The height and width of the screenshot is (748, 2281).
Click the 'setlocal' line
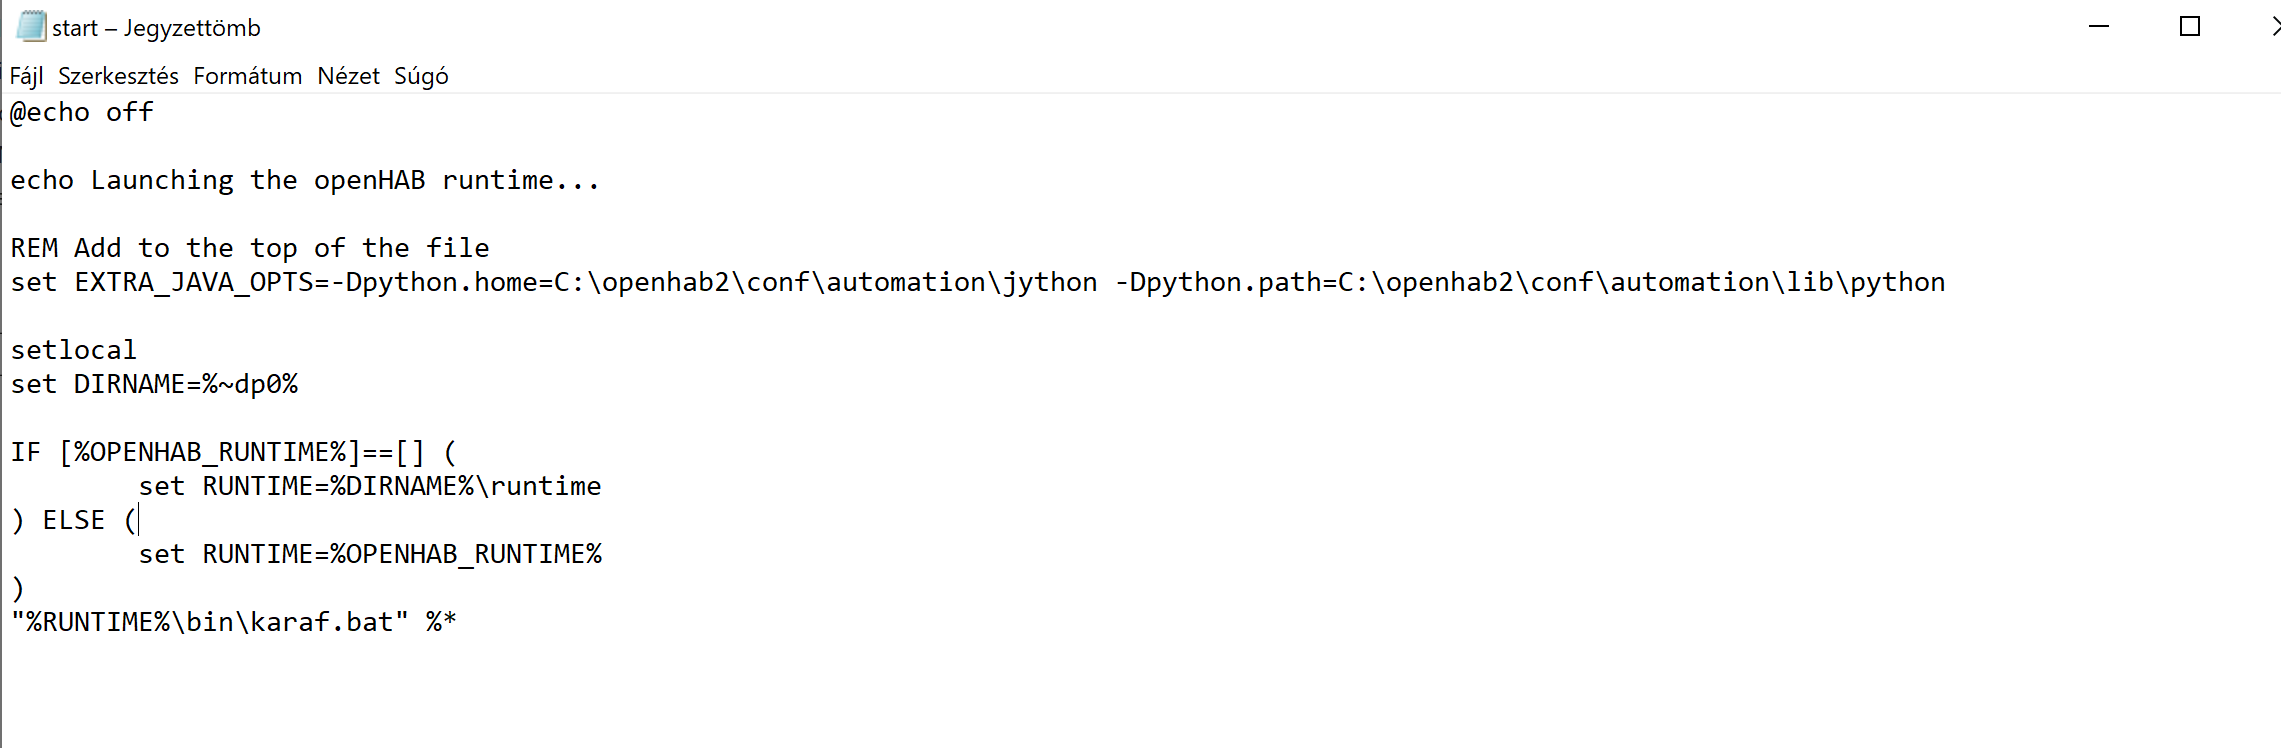point(74,350)
